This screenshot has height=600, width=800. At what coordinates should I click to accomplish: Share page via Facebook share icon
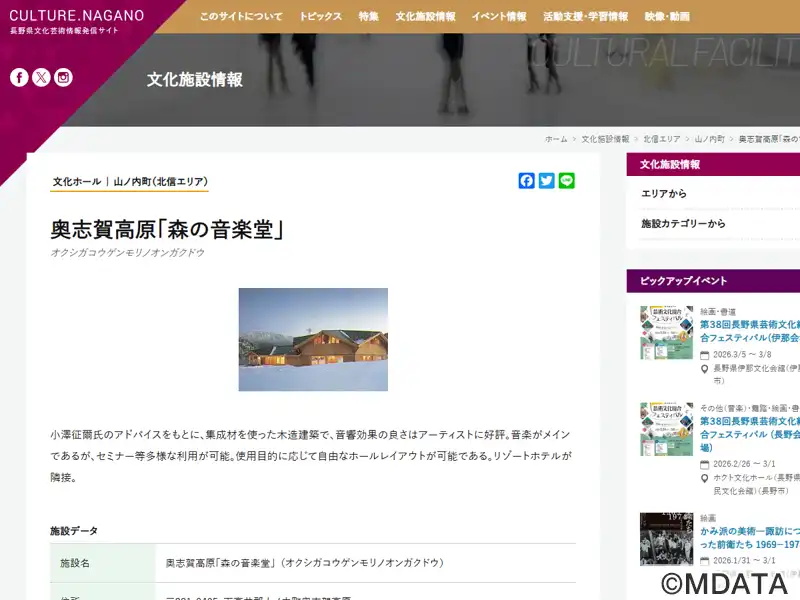coord(527,181)
